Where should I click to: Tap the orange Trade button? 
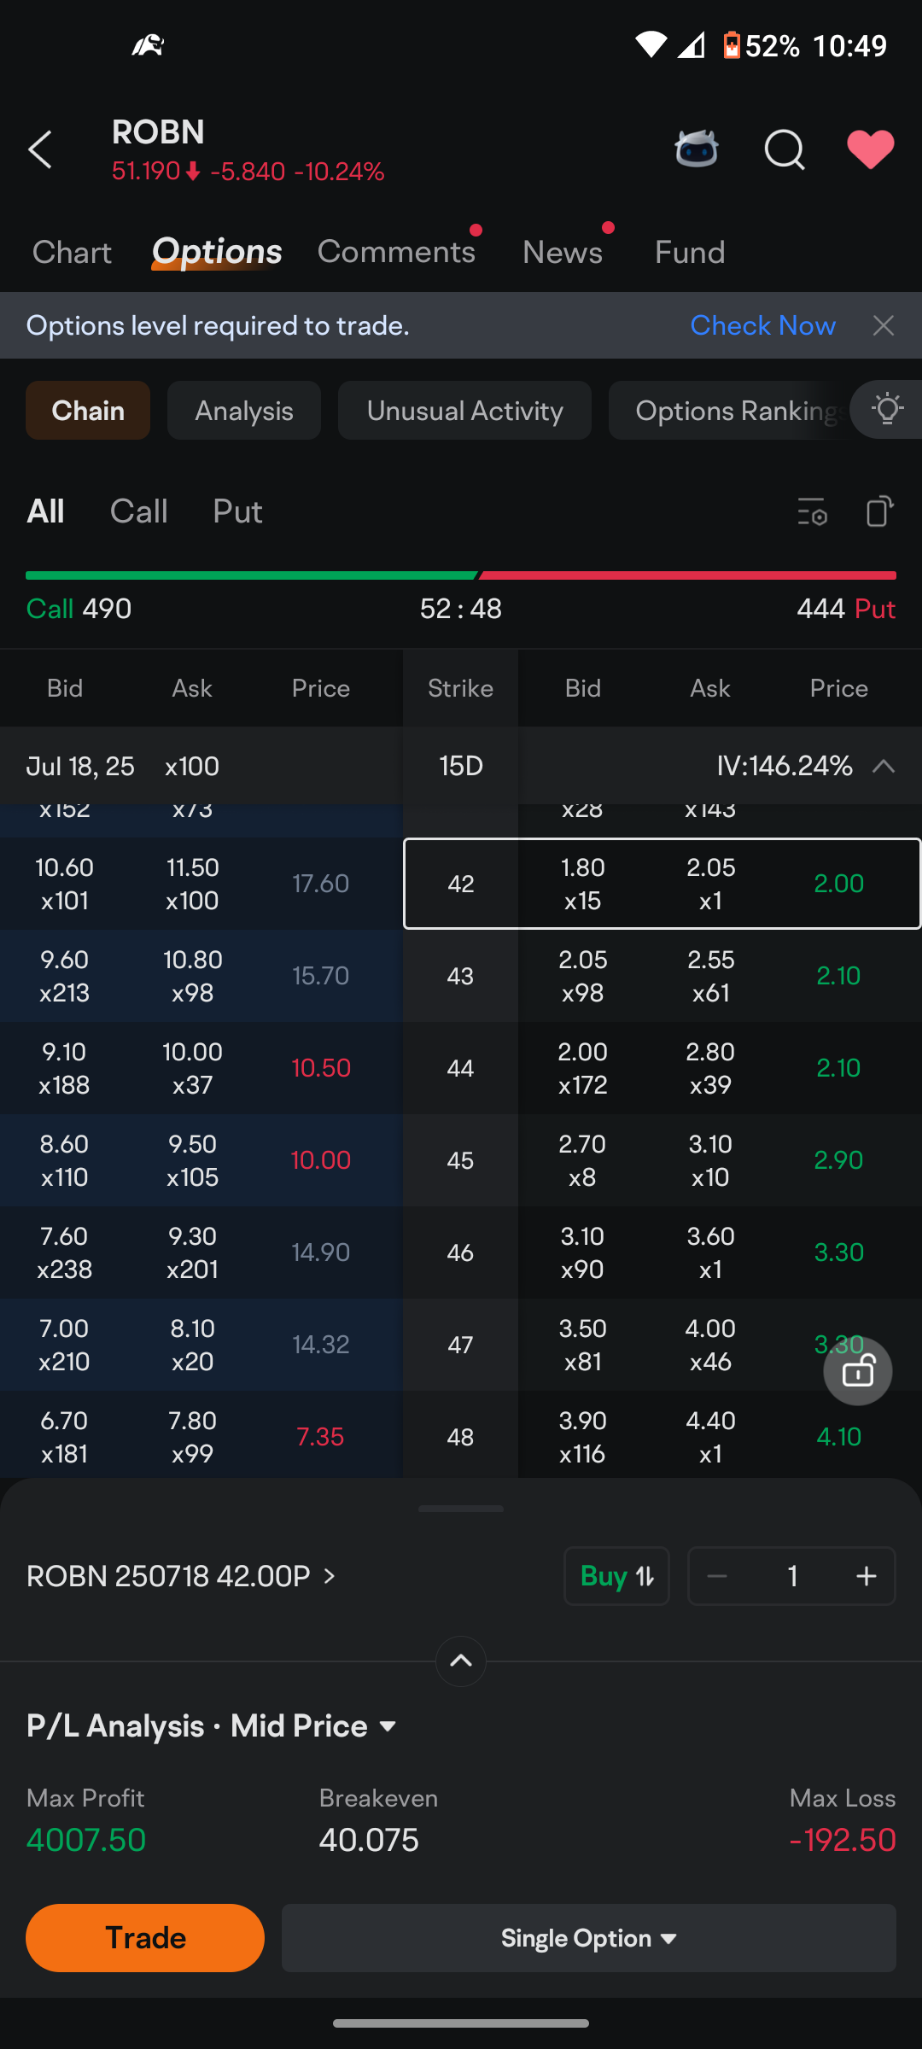(x=145, y=1938)
